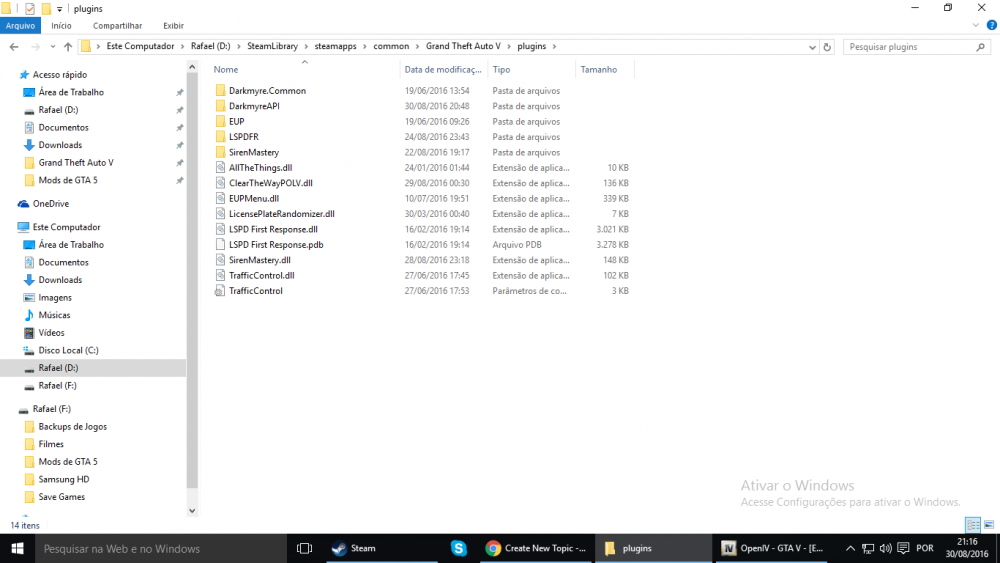Select the AllTheThings.dll file
1000x563 pixels.
tap(260, 168)
